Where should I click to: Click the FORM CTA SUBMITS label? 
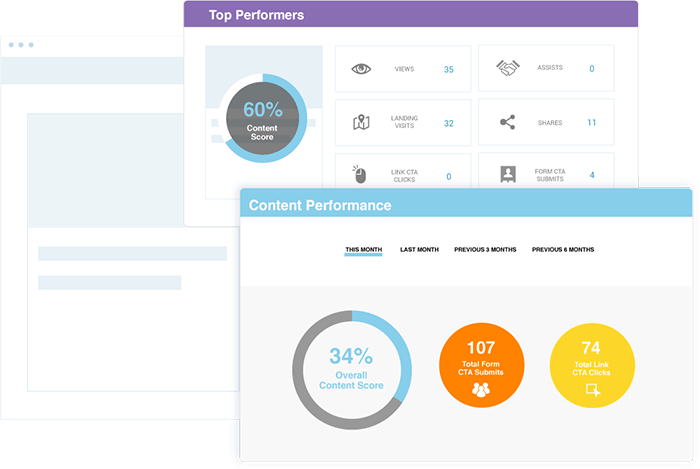[x=550, y=175]
